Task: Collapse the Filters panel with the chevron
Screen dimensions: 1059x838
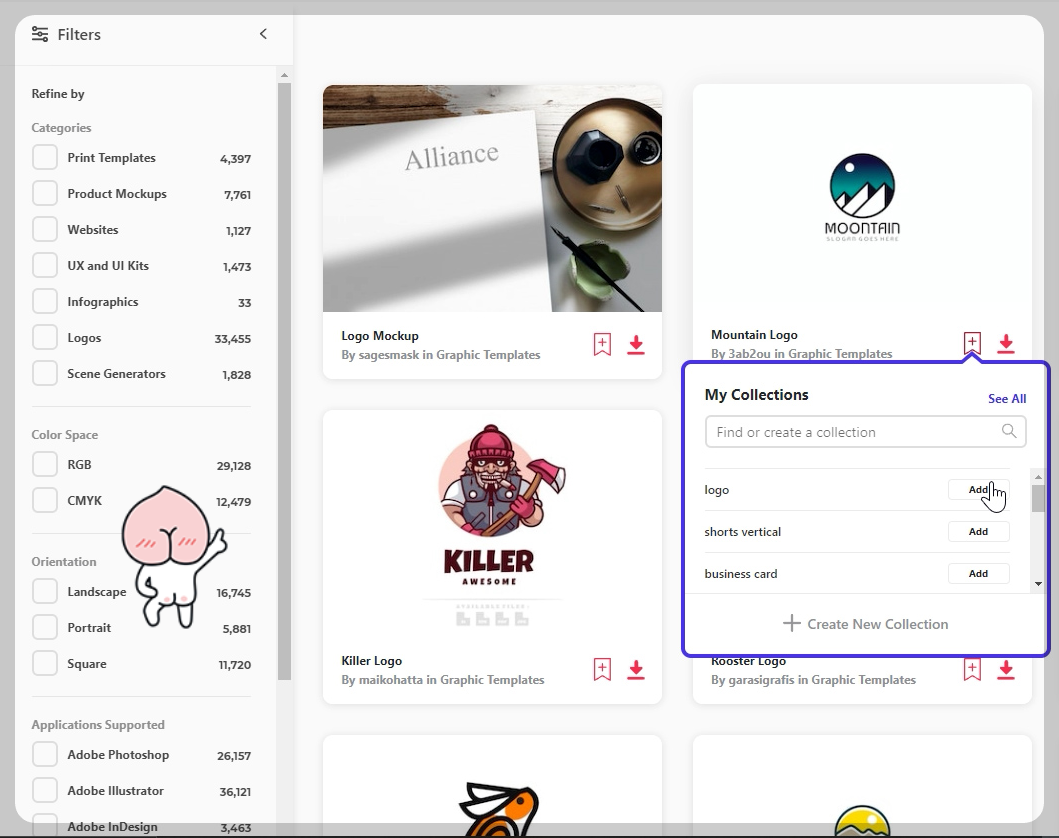Action: (263, 34)
